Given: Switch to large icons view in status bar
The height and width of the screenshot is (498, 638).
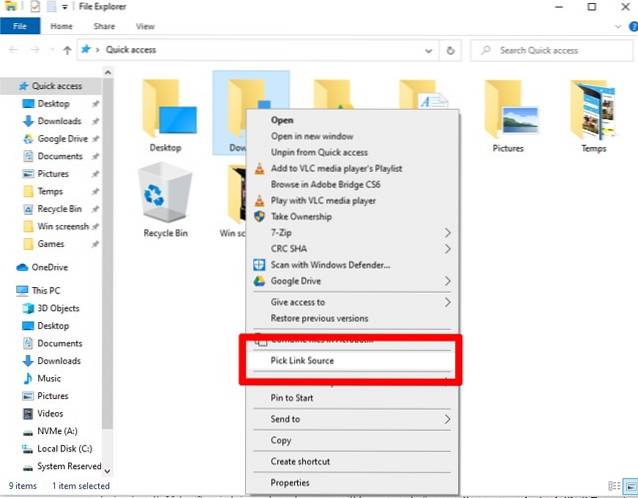Looking at the screenshot, I should (x=631, y=486).
